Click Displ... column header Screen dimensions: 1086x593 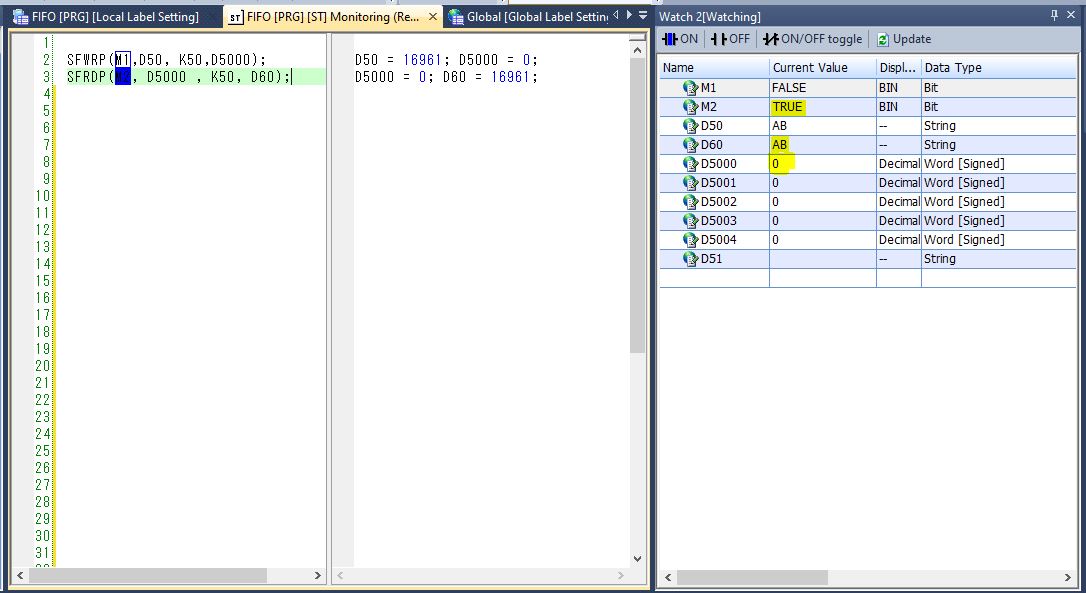pos(898,68)
